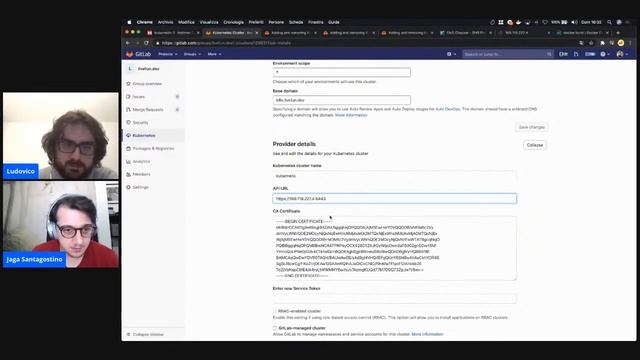This screenshot has width=640, height=360.
Task: Open Chrome's Modifica menu
Action: (186, 22)
